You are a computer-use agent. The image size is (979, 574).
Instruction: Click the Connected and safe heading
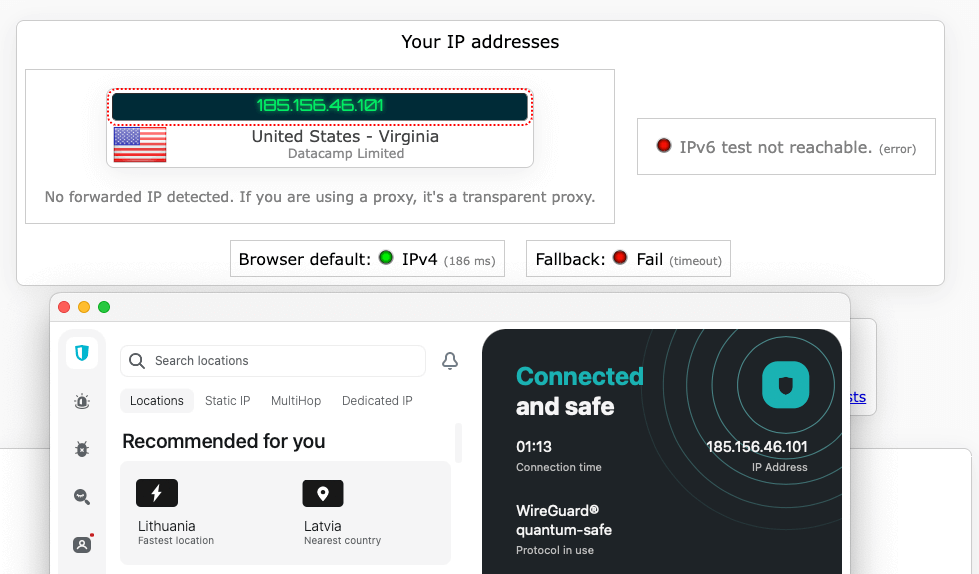579,391
